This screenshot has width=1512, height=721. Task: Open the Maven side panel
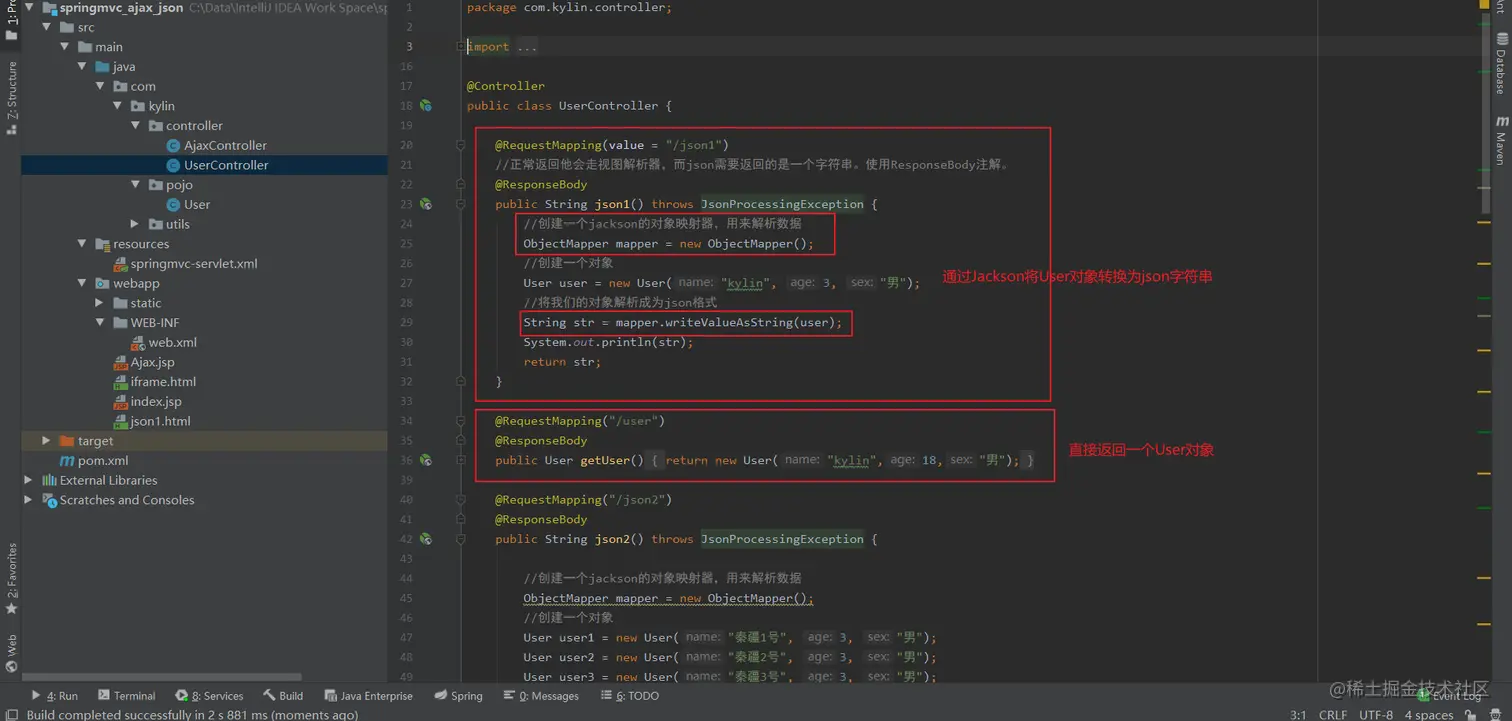click(x=1501, y=140)
